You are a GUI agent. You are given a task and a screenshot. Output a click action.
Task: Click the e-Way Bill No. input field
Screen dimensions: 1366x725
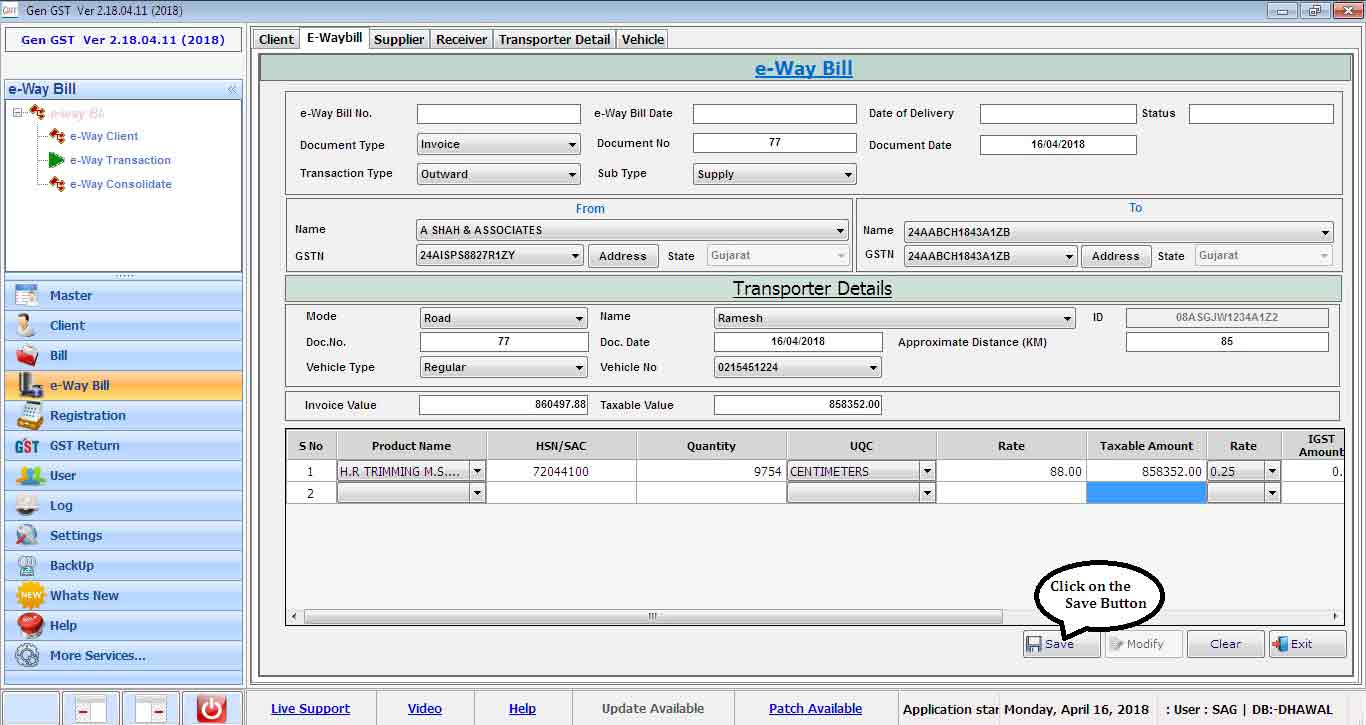(498, 114)
